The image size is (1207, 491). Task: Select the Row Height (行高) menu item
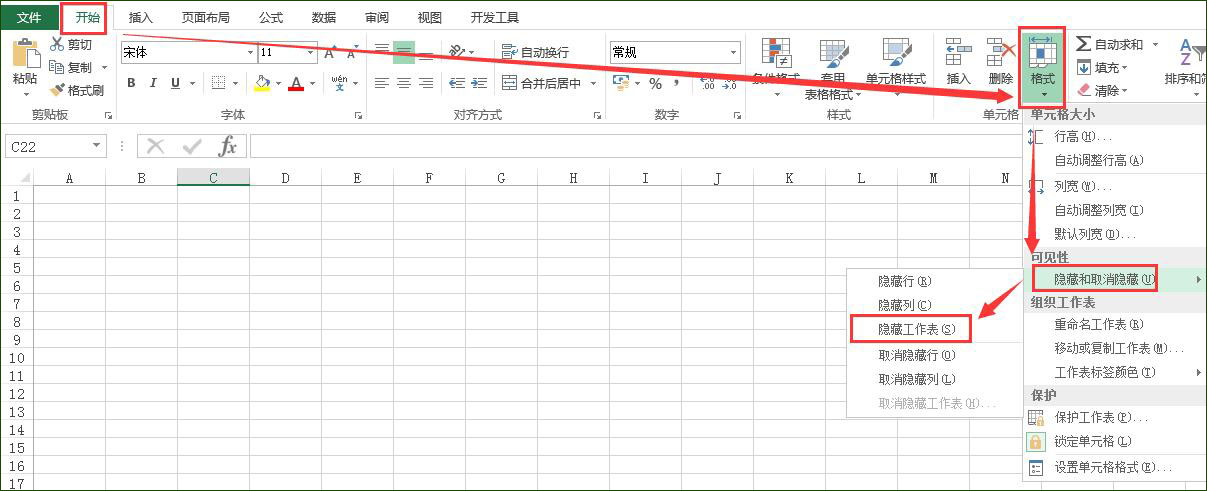1083,136
